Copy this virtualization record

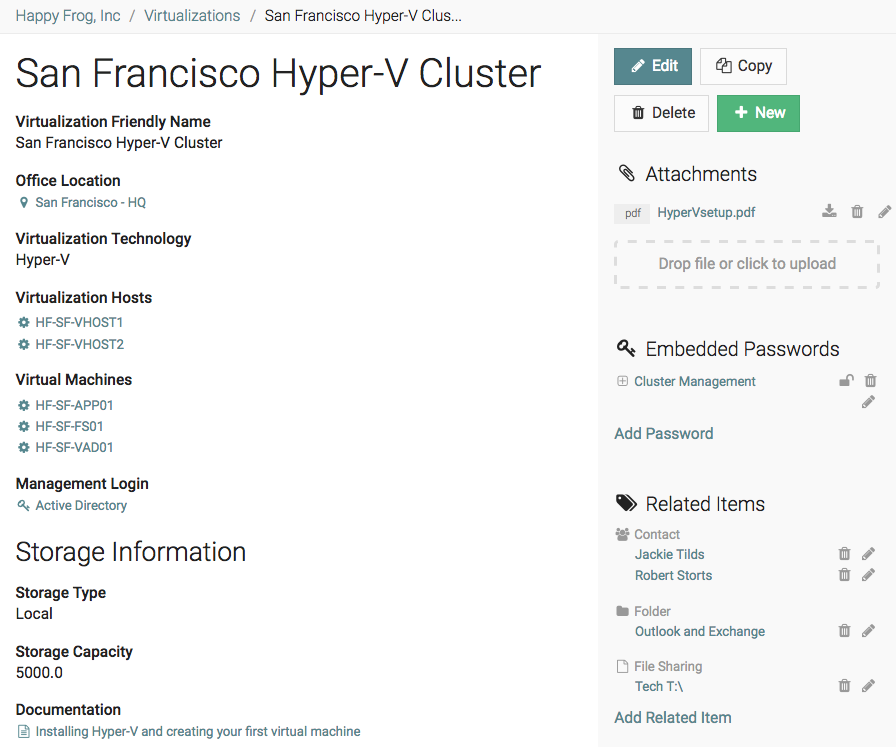[743, 66]
